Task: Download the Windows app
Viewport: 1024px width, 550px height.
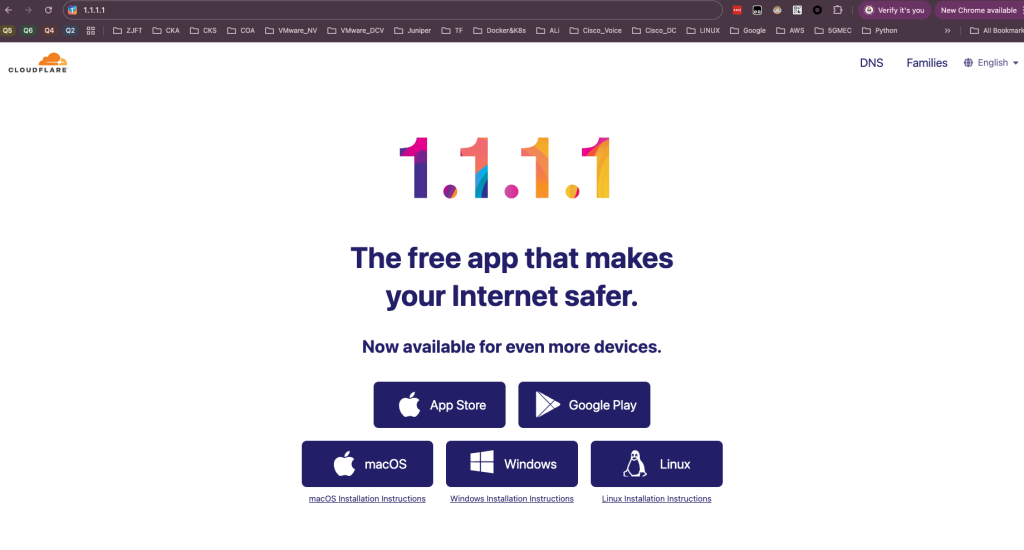Action: coord(512,464)
